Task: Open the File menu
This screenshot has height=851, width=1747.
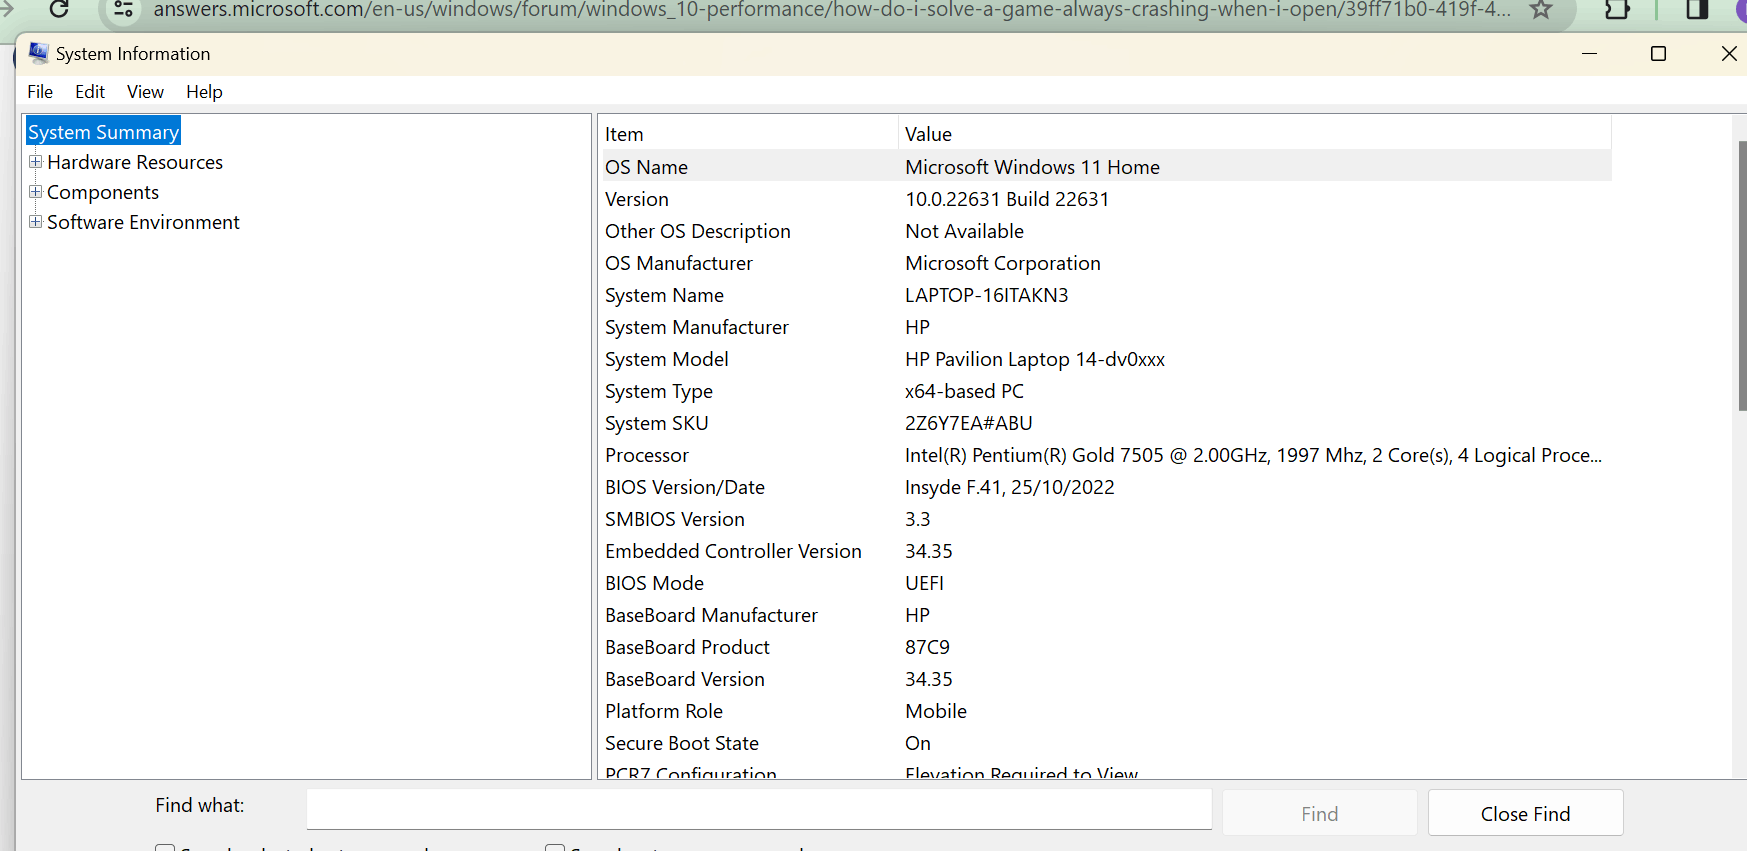Action: 40,92
